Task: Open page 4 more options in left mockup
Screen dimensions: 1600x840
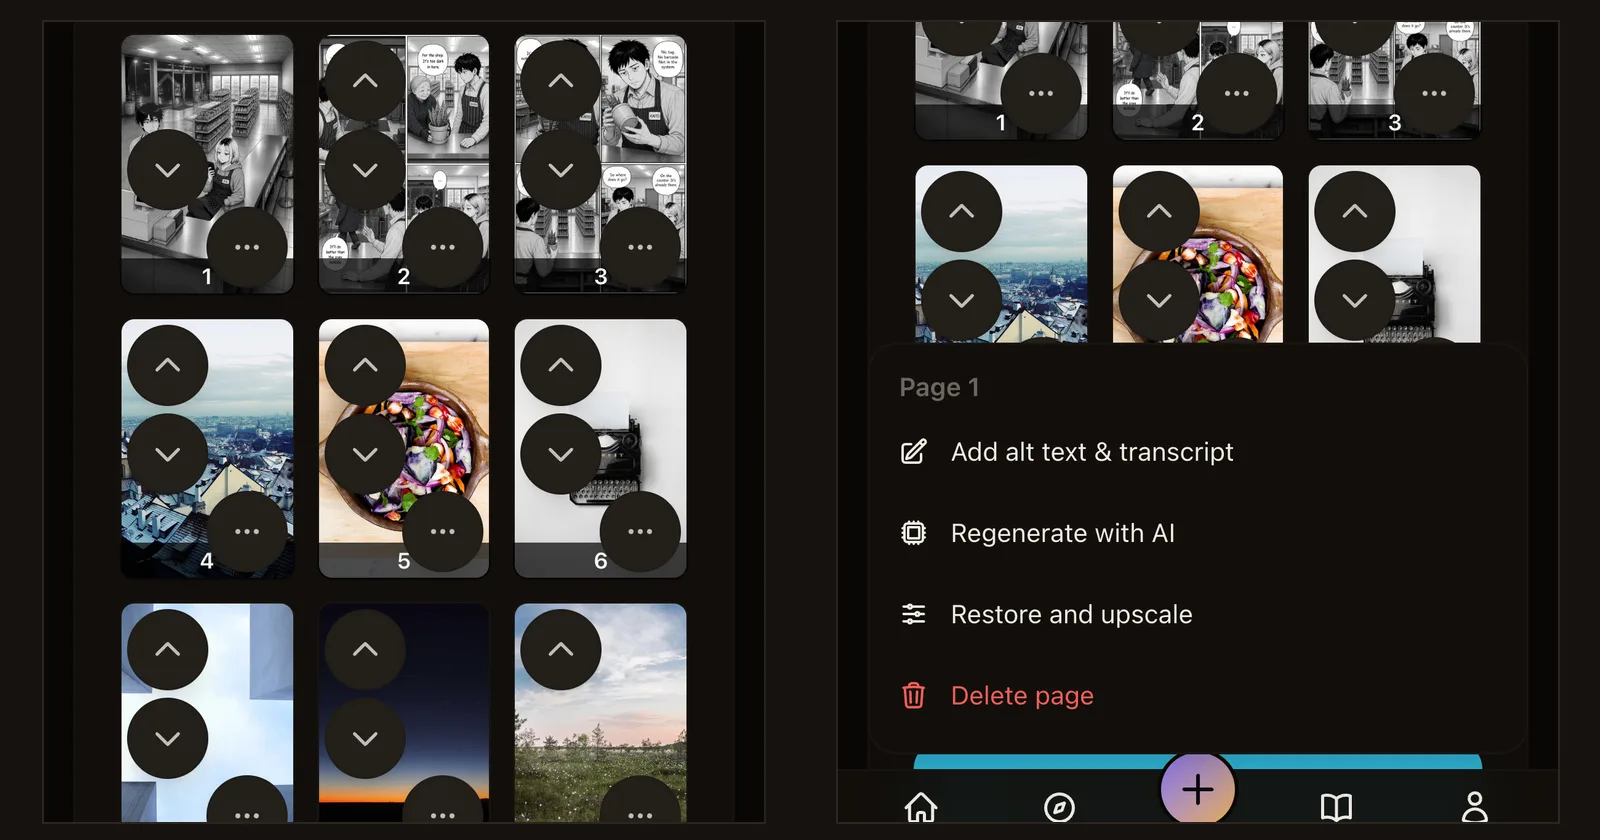Action: tap(247, 531)
